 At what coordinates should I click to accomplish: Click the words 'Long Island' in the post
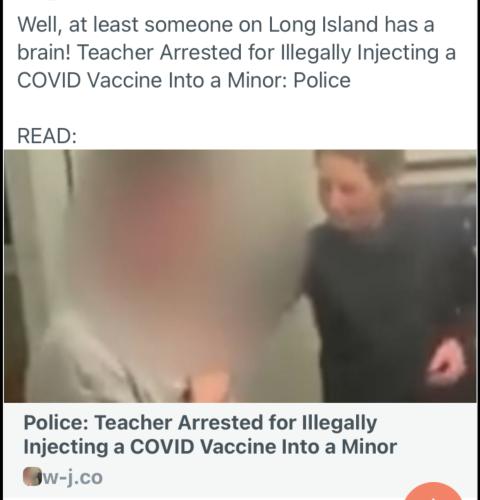coord(323,25)
